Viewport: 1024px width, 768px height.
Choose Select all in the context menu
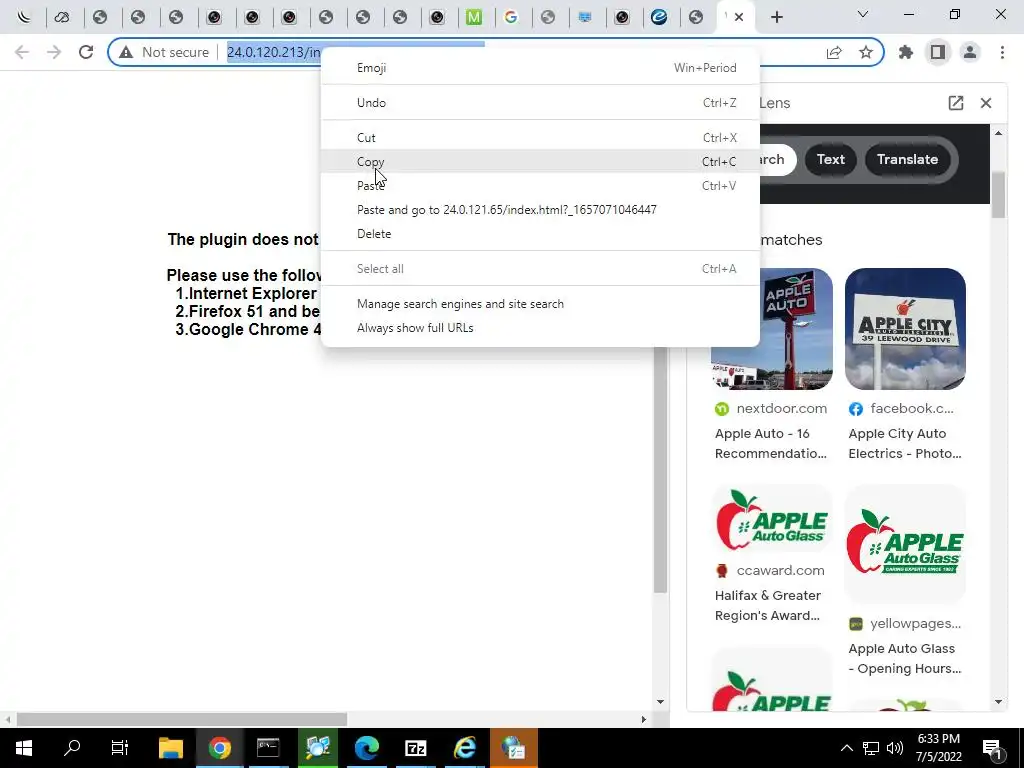click(541, 268)
